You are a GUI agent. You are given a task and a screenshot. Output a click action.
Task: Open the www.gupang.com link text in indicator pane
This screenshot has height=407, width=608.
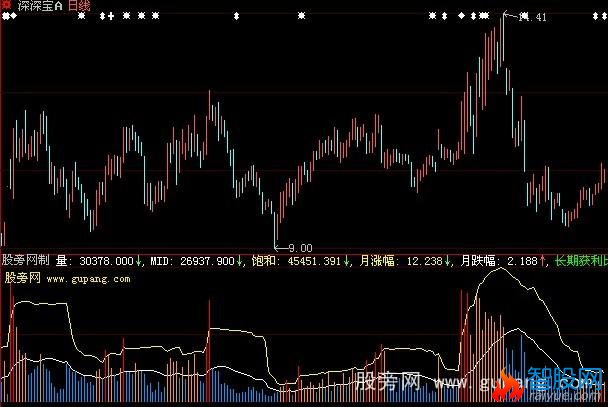[x=88, y=279]
